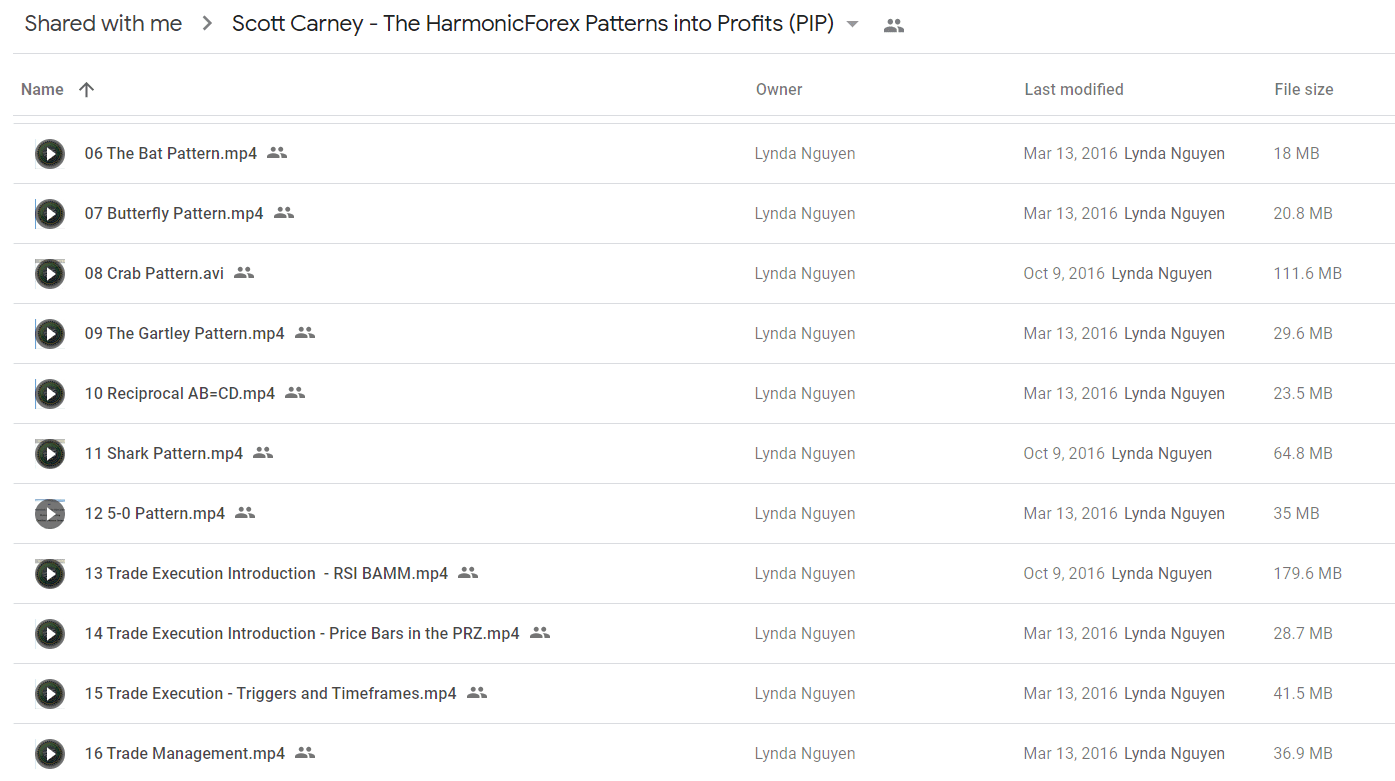Click the video icon of 08 Crab Pattern.avi
This screenshot has height=781, width=1395.
pyautogui.click(x=50, y=273)
